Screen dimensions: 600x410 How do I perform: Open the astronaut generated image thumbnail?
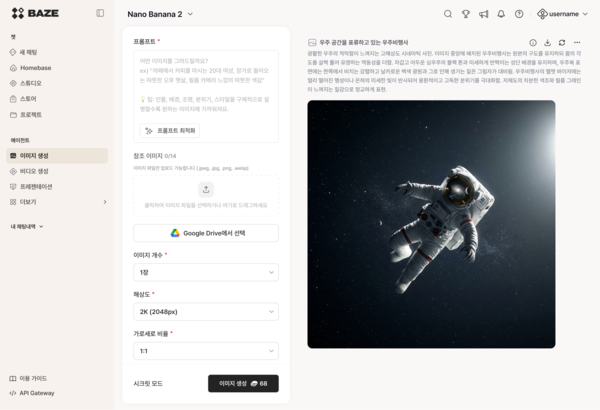(431, 224)
